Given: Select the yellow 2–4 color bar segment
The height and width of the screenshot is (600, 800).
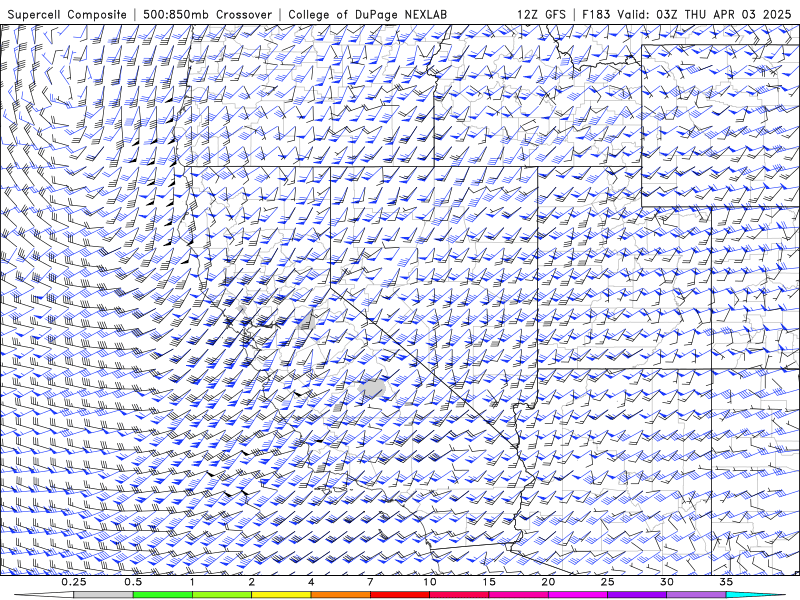Looking at the screenshot, I should [x=281, y=595].
